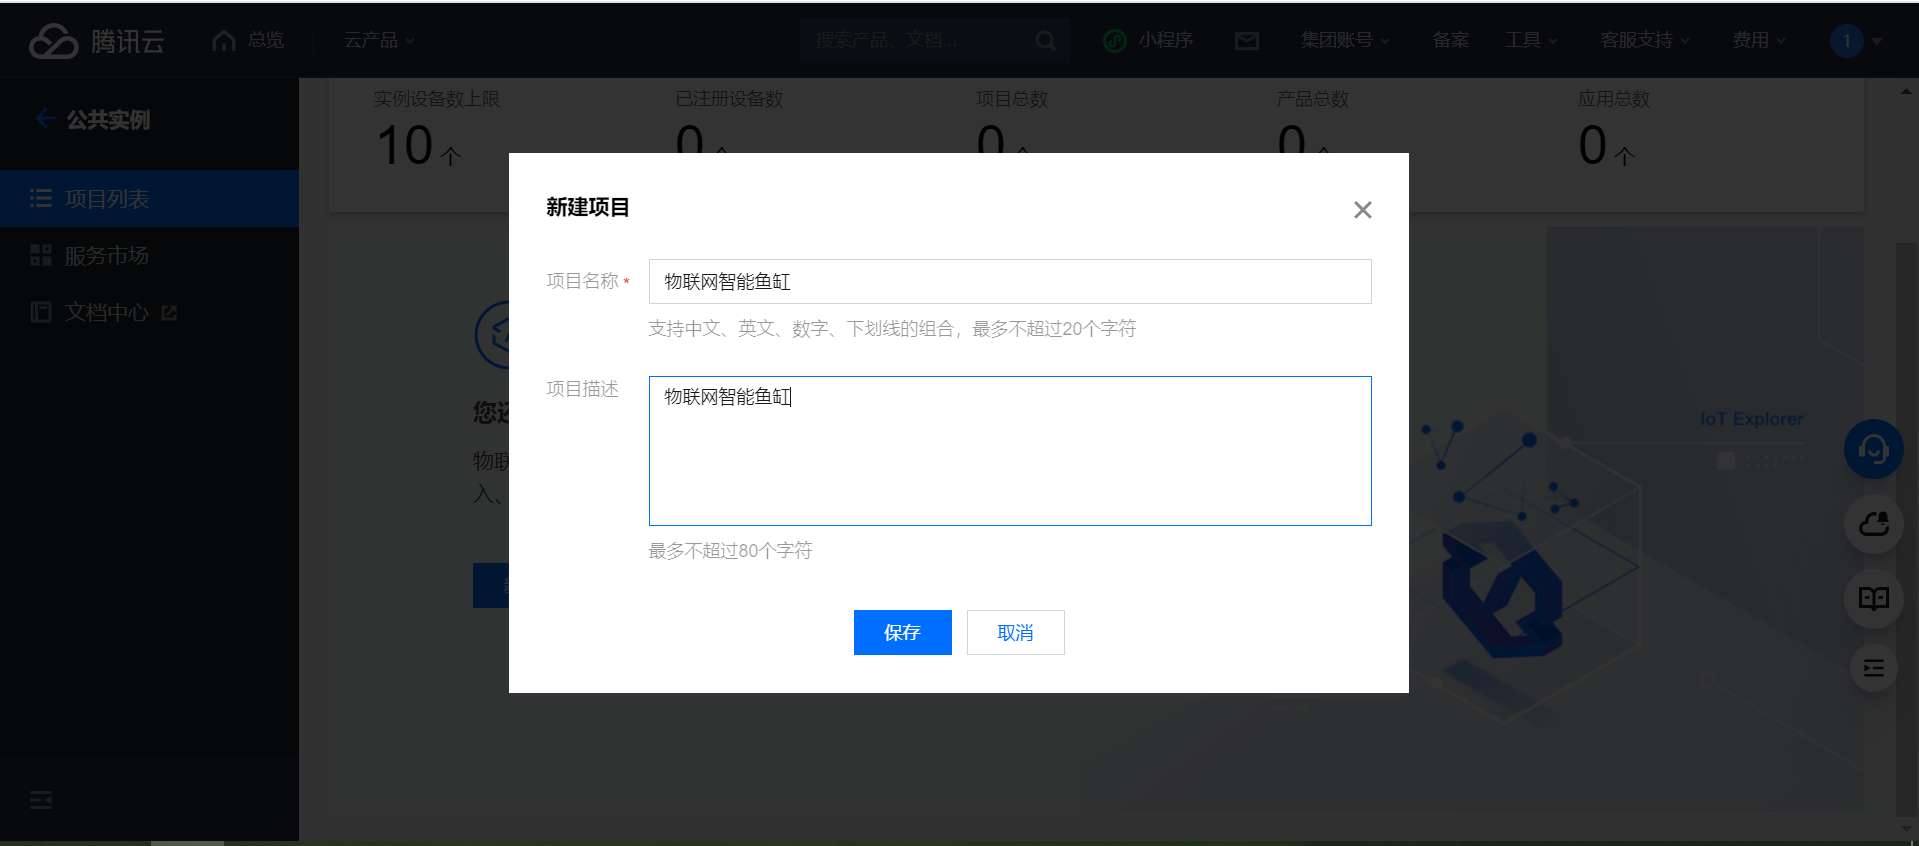Screen dimensions: 1919x846
Task: Click inside the 项目描述 text area
Action: [1010, 460]
